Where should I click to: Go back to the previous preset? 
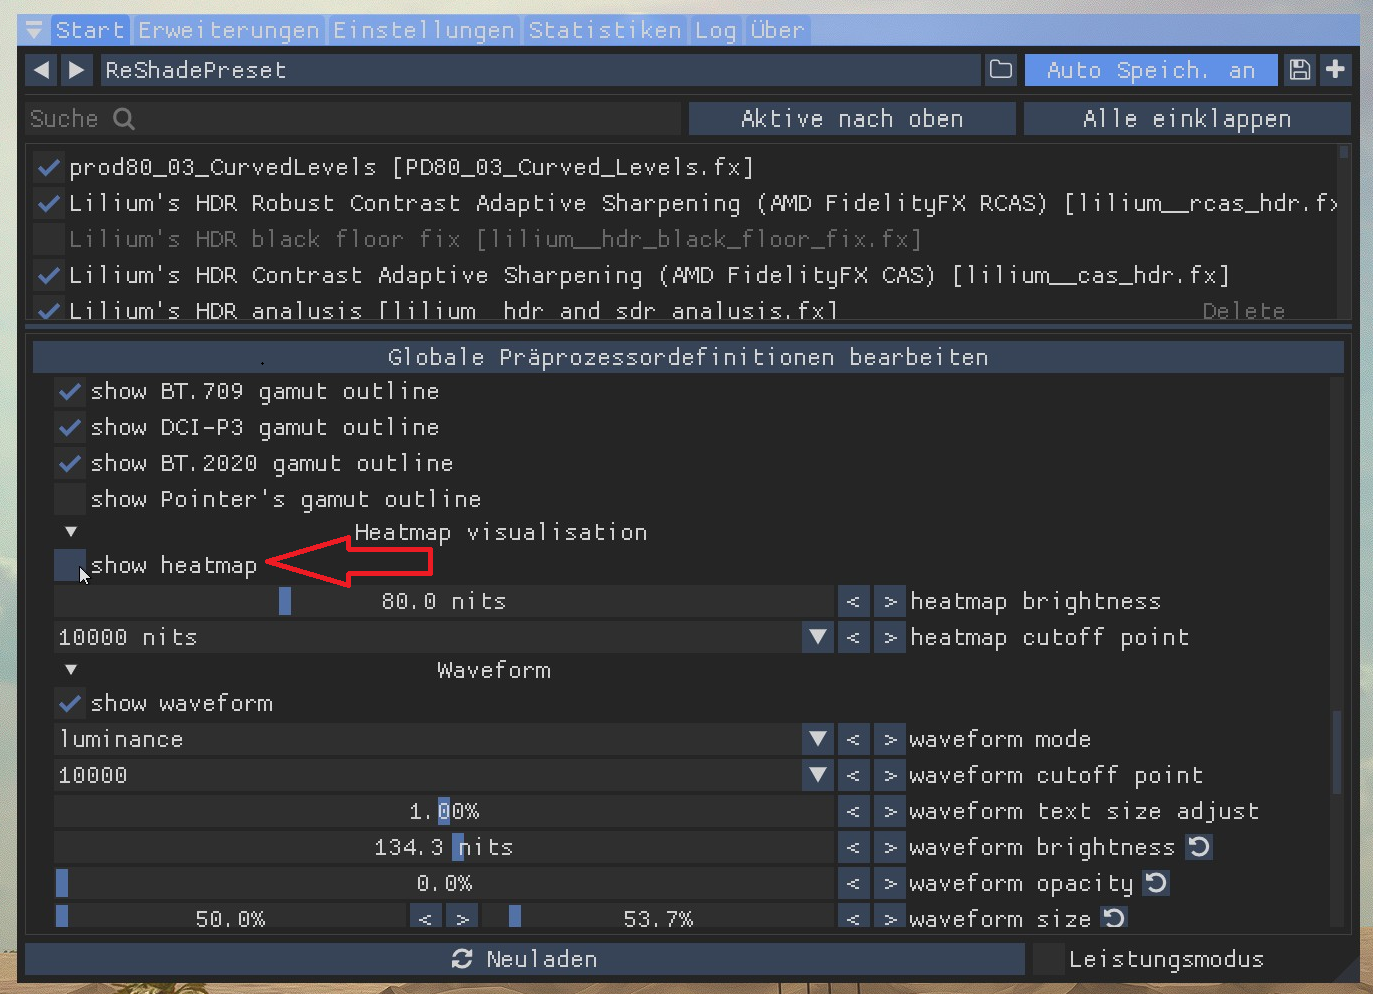tap(39, 69)
